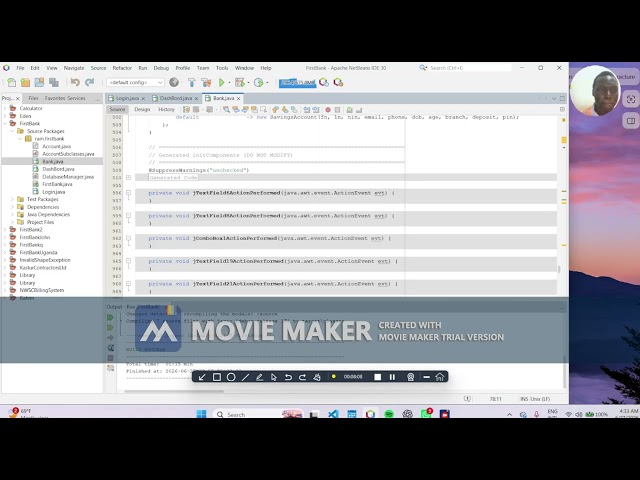Click the editor vertical scrollbar thumb
The width and height of the screenshot is (640, 480).
pos(559,269)
